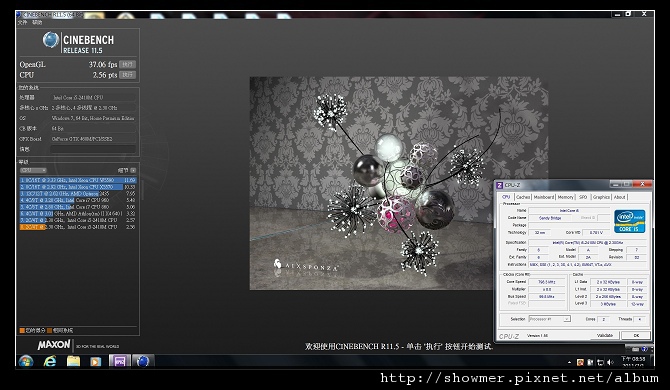
Task: Open the Help menu in Cinebench
Action: point(38,22)
